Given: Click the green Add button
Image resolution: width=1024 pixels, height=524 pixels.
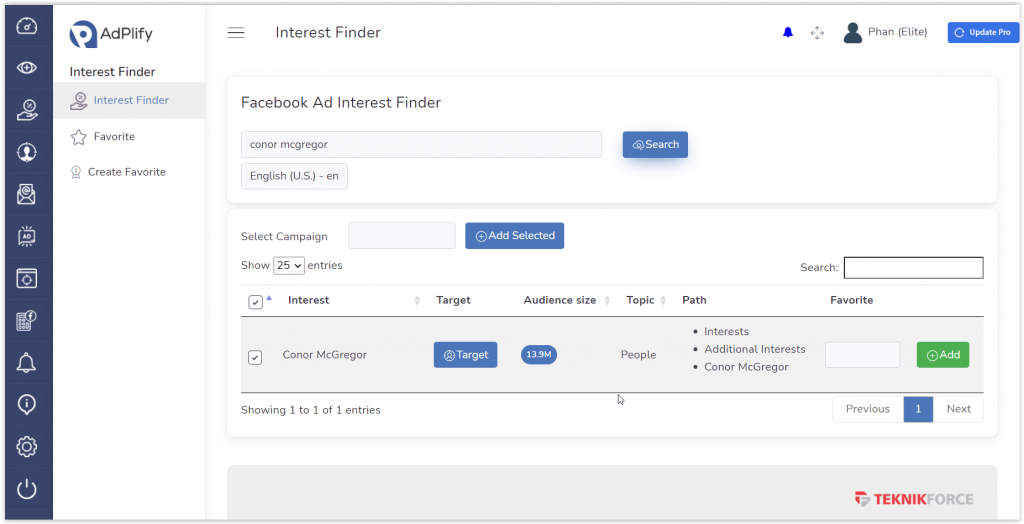Looking at the screenshot, I should click(x=942, y=355).
